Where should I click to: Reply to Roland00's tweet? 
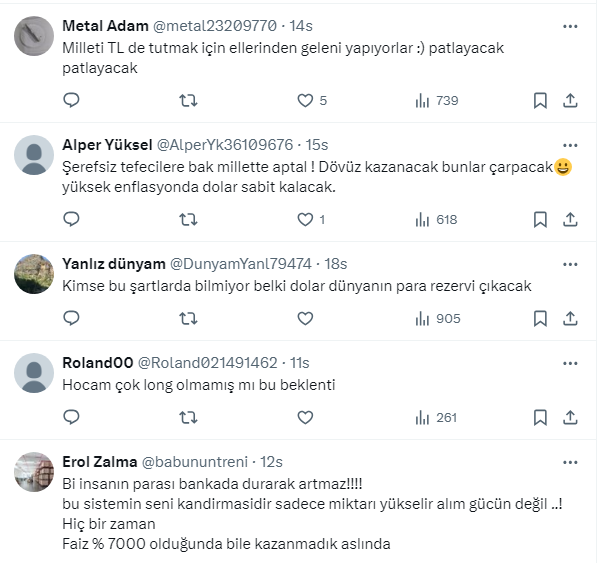[71, 417]
